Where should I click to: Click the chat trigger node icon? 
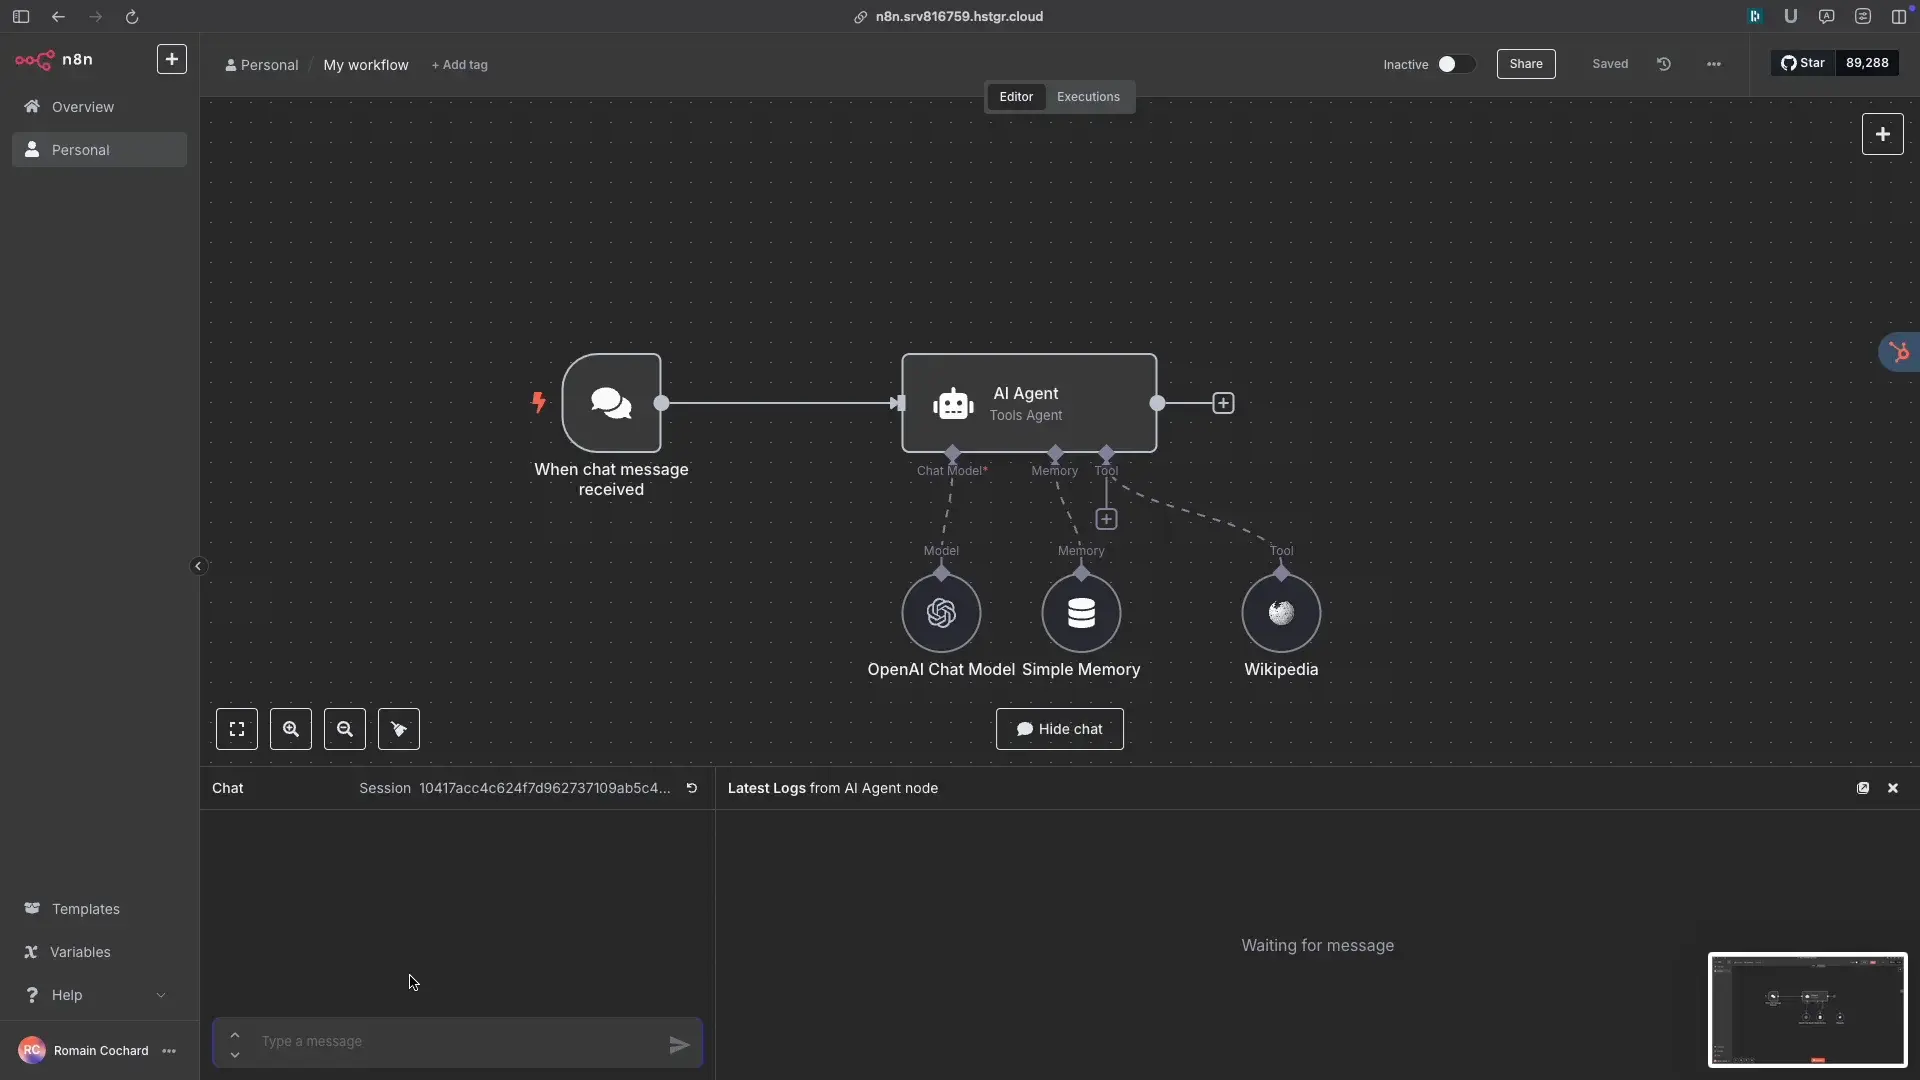coord(611,403)
